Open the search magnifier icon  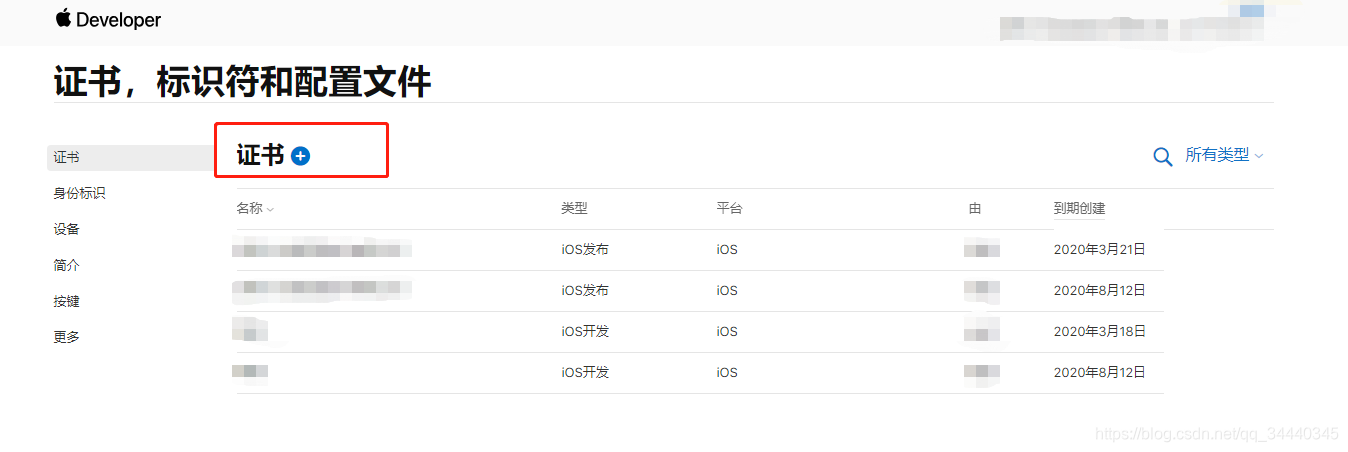1163,157
